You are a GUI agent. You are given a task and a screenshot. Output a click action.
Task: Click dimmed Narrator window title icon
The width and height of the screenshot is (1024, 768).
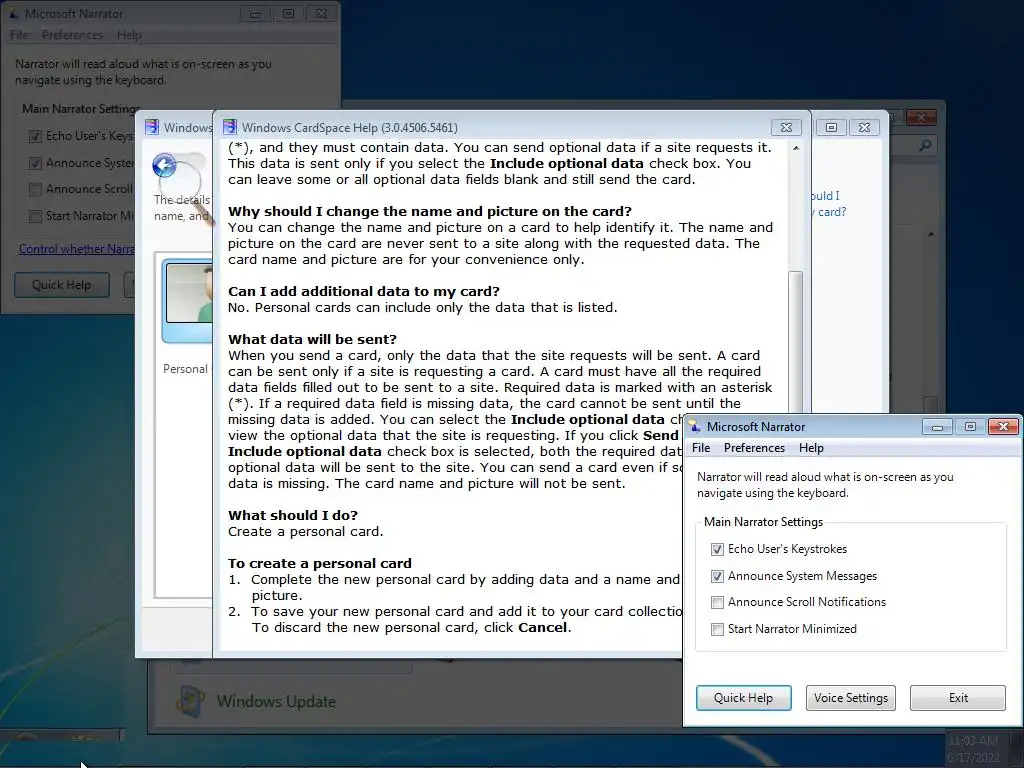(12, 13)
